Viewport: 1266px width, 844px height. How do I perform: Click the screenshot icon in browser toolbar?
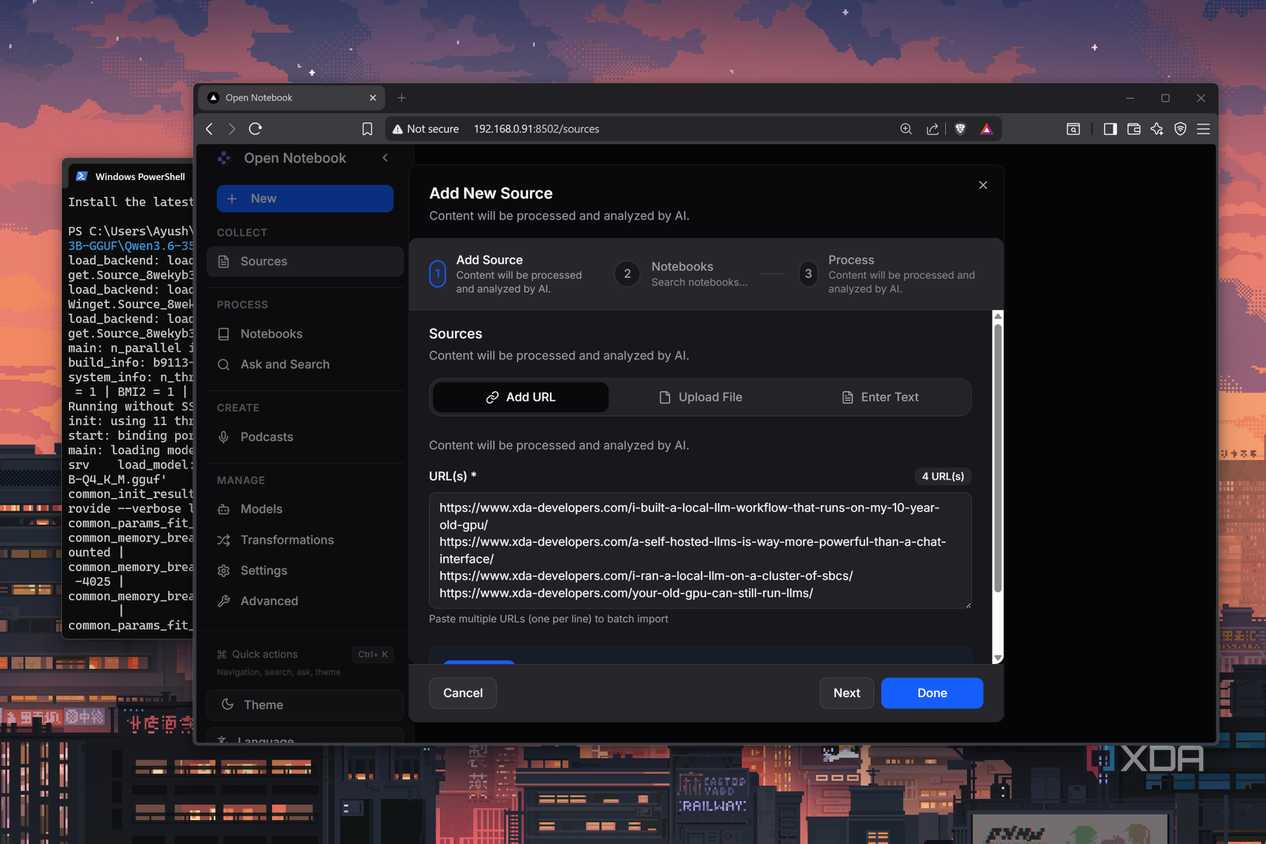(1073, 129)
